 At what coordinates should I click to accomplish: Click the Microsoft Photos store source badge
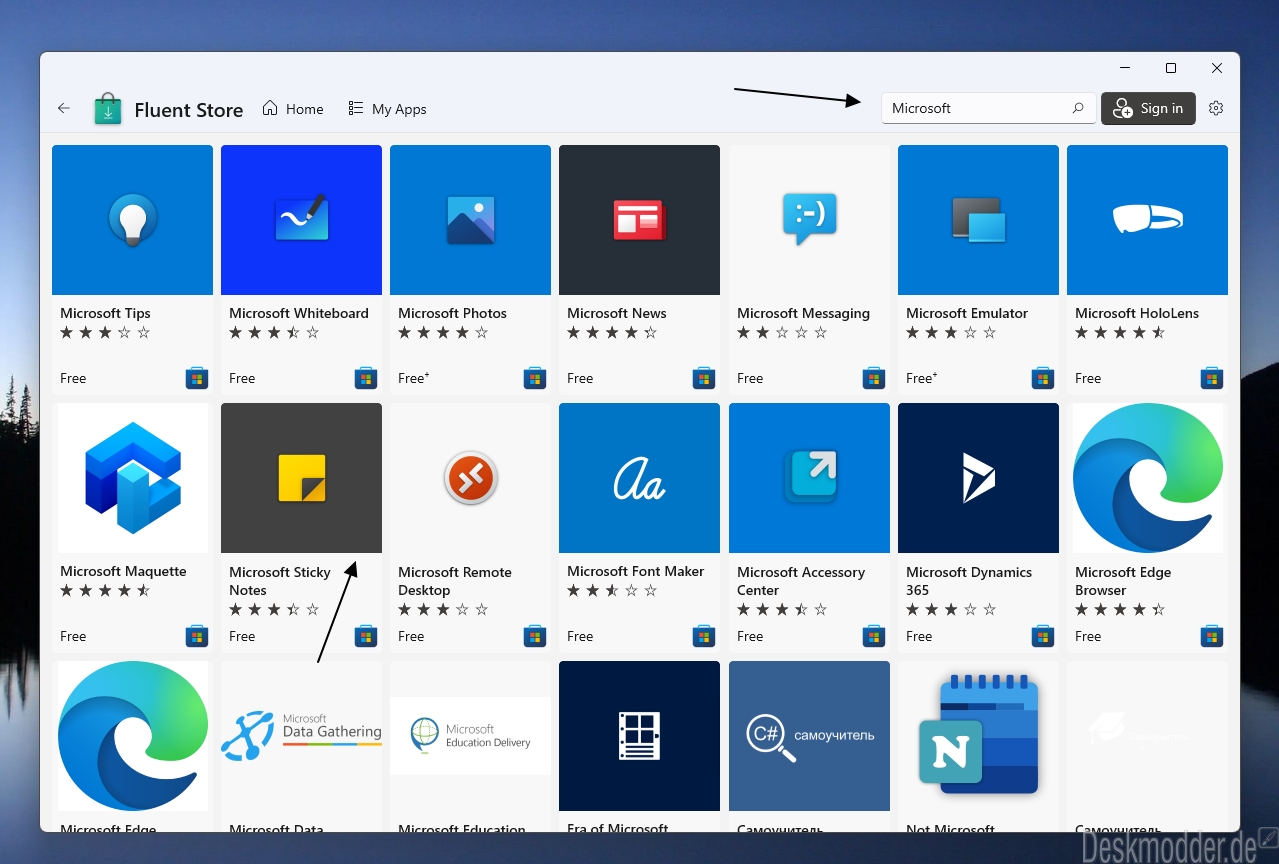[535, 378]
